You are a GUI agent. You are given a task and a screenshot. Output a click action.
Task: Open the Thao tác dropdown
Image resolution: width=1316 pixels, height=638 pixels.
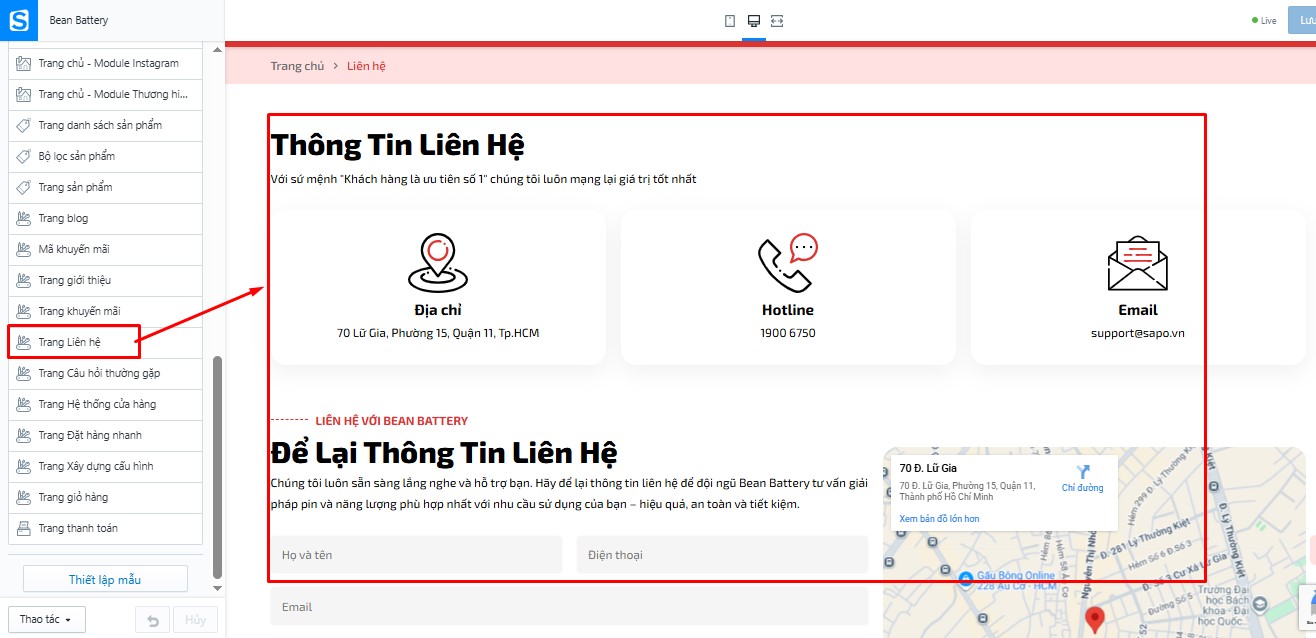tap(45, 620)
